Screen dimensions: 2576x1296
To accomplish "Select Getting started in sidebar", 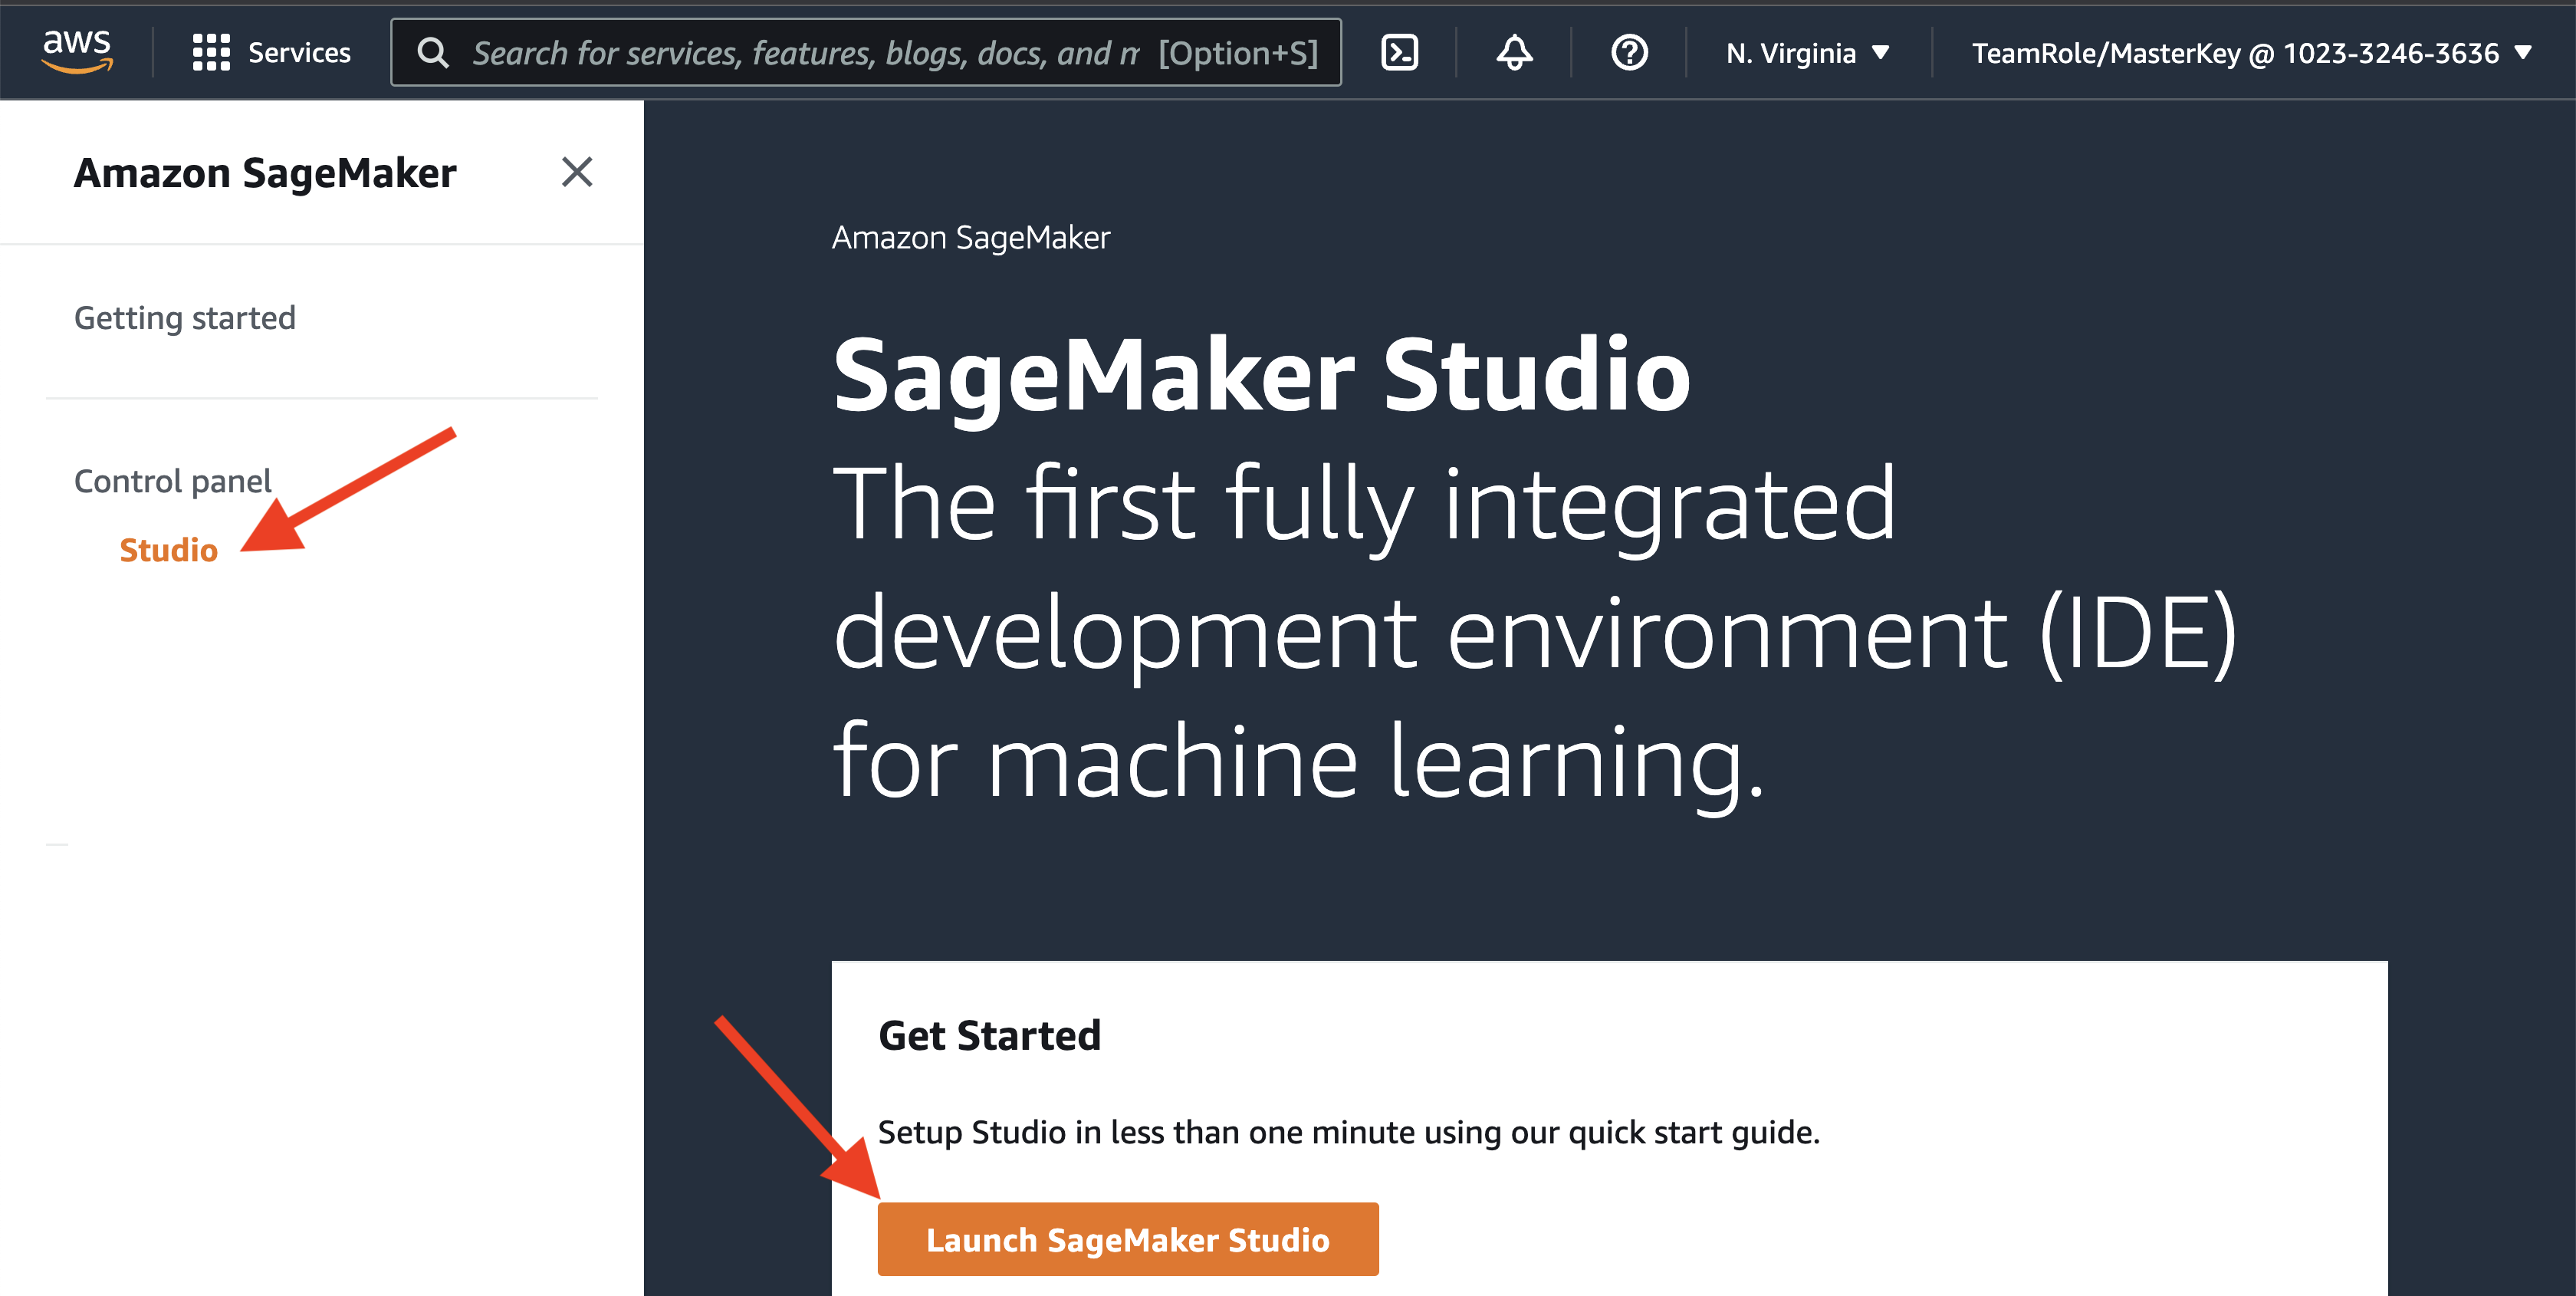I will coord(185,318).
